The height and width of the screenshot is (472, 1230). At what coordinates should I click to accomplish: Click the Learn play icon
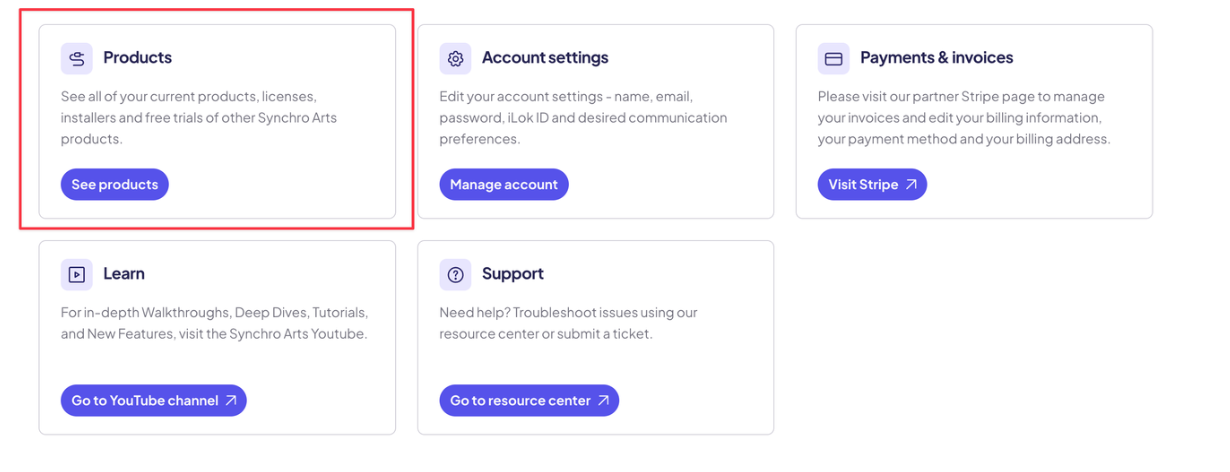(x=77, y=274)
